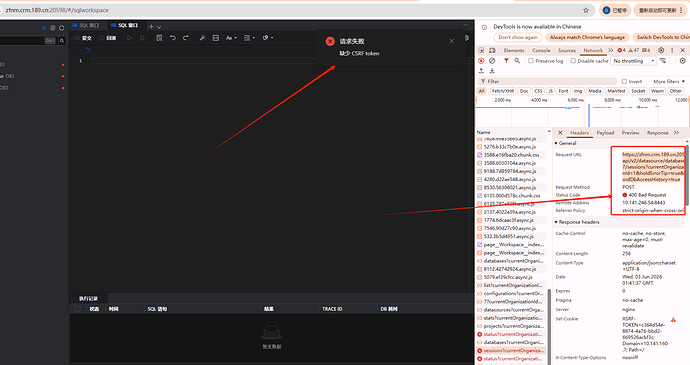Select the All request type filter
Screen dimensions: 690x365
pyautogui.click(x=481, y=91)
